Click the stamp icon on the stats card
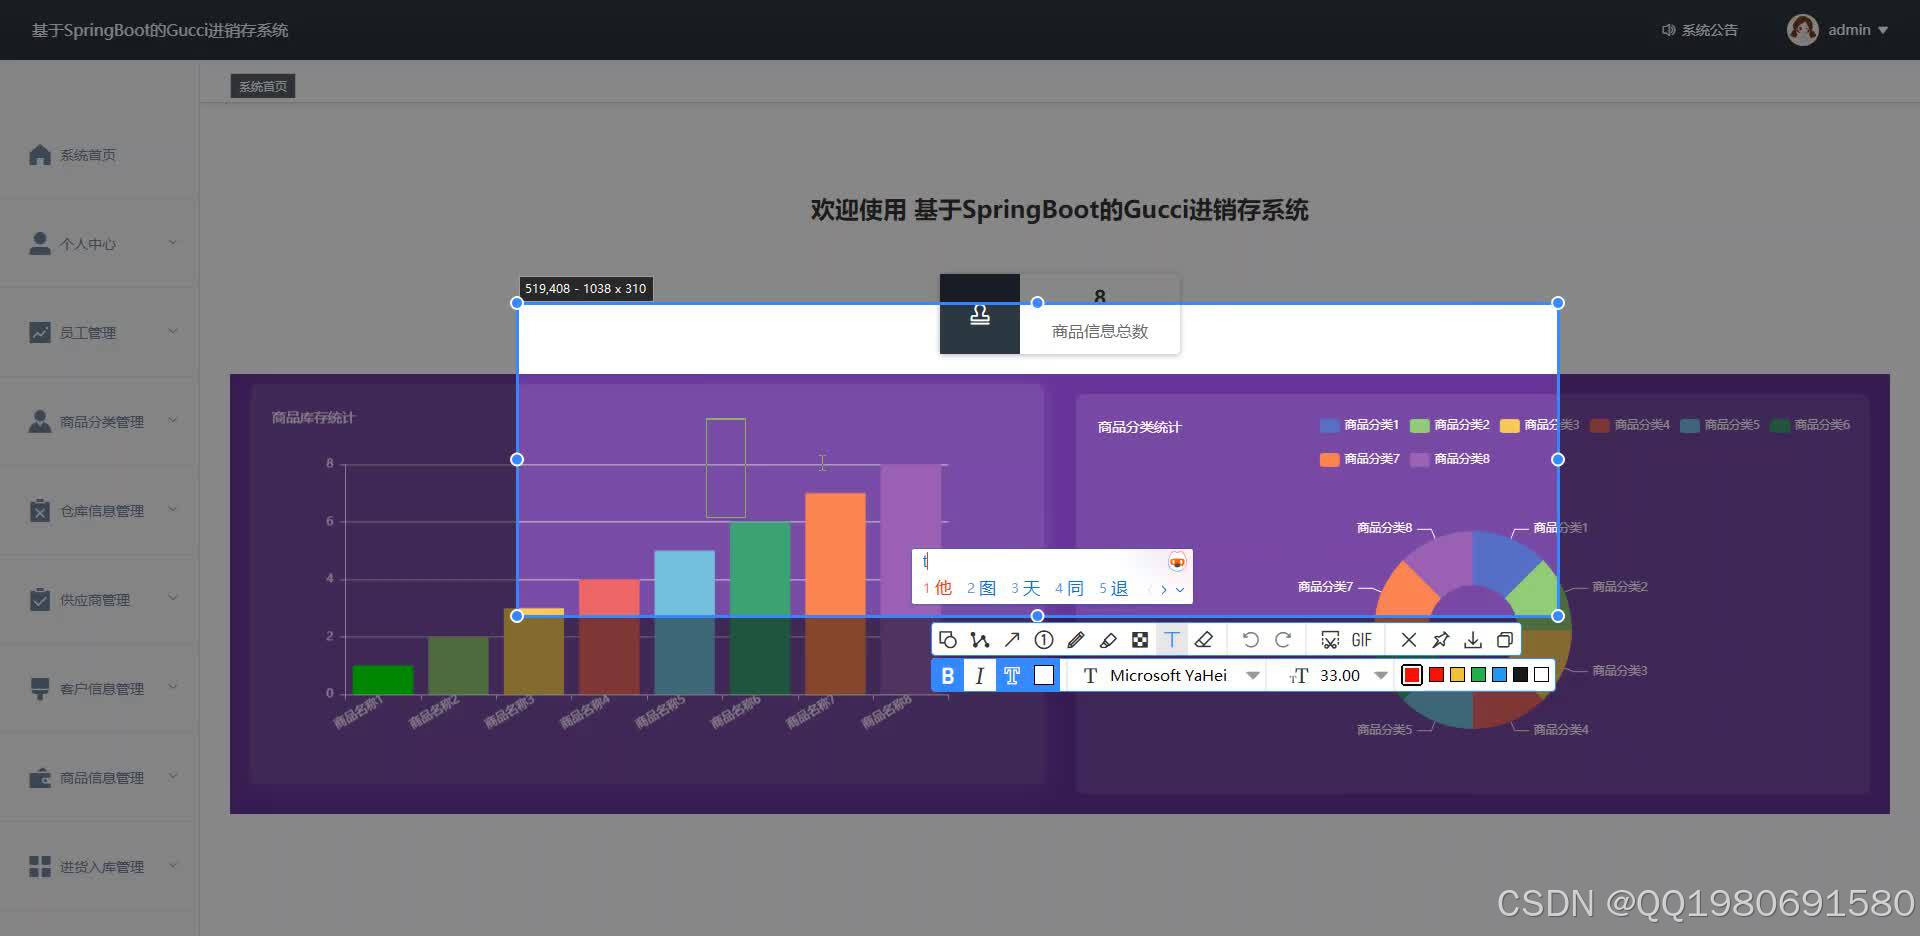 pos(980,314)
